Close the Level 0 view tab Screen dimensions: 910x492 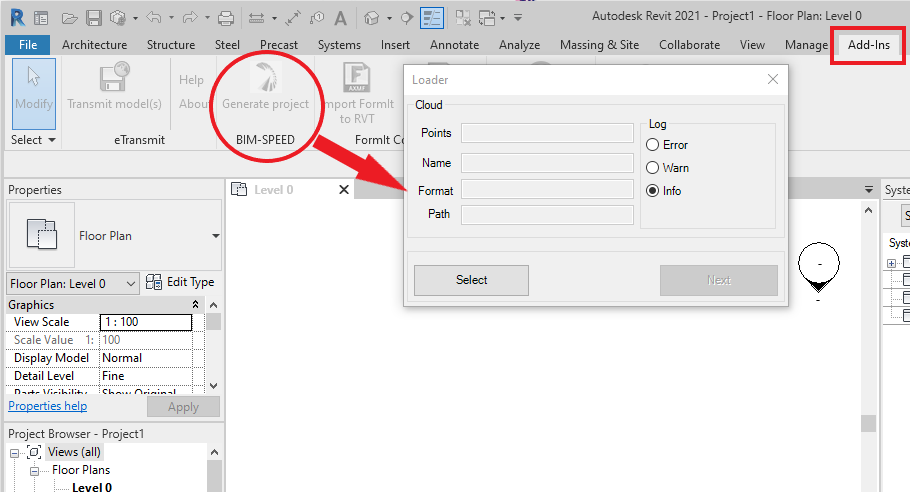344,190
